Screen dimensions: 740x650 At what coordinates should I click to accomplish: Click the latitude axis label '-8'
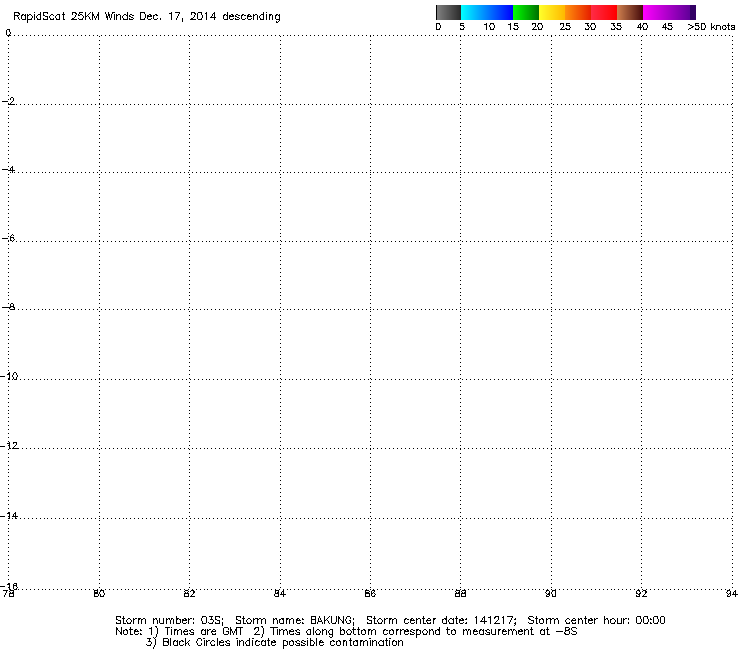(8, 307)
